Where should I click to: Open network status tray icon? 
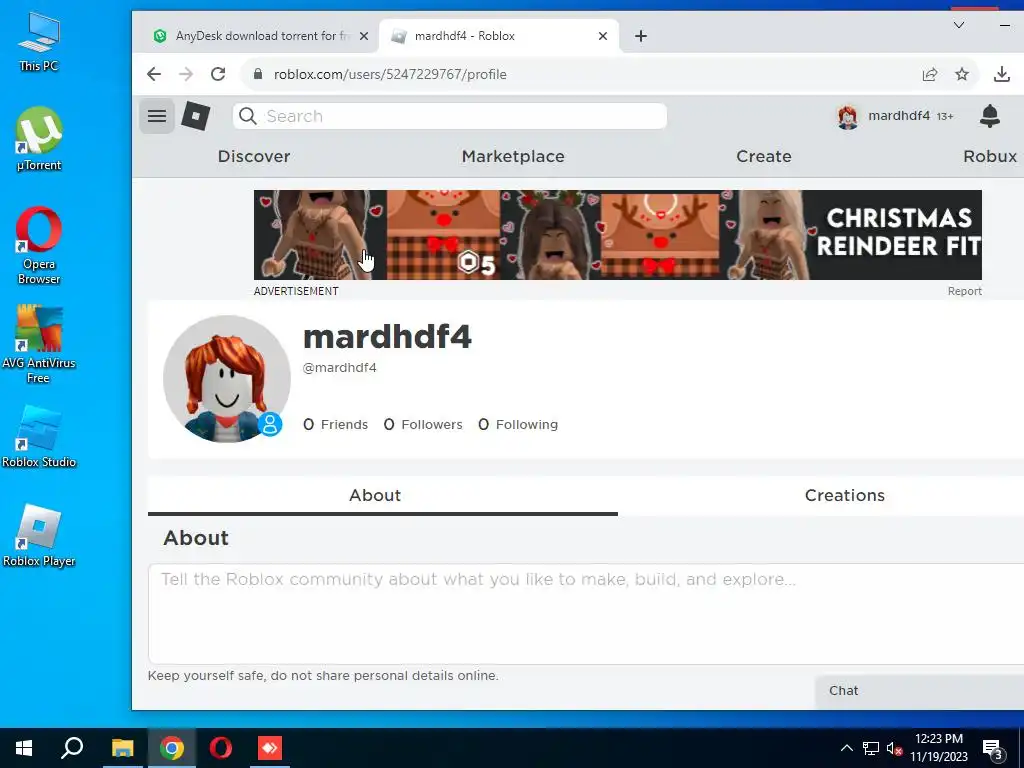[x=871, y=748]
